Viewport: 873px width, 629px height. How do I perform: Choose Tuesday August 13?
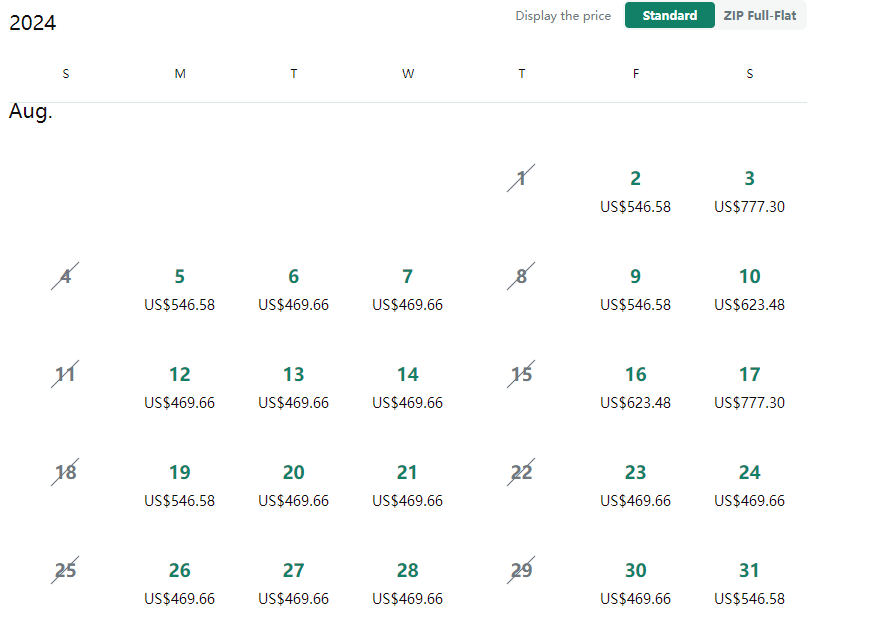point(293,387)
